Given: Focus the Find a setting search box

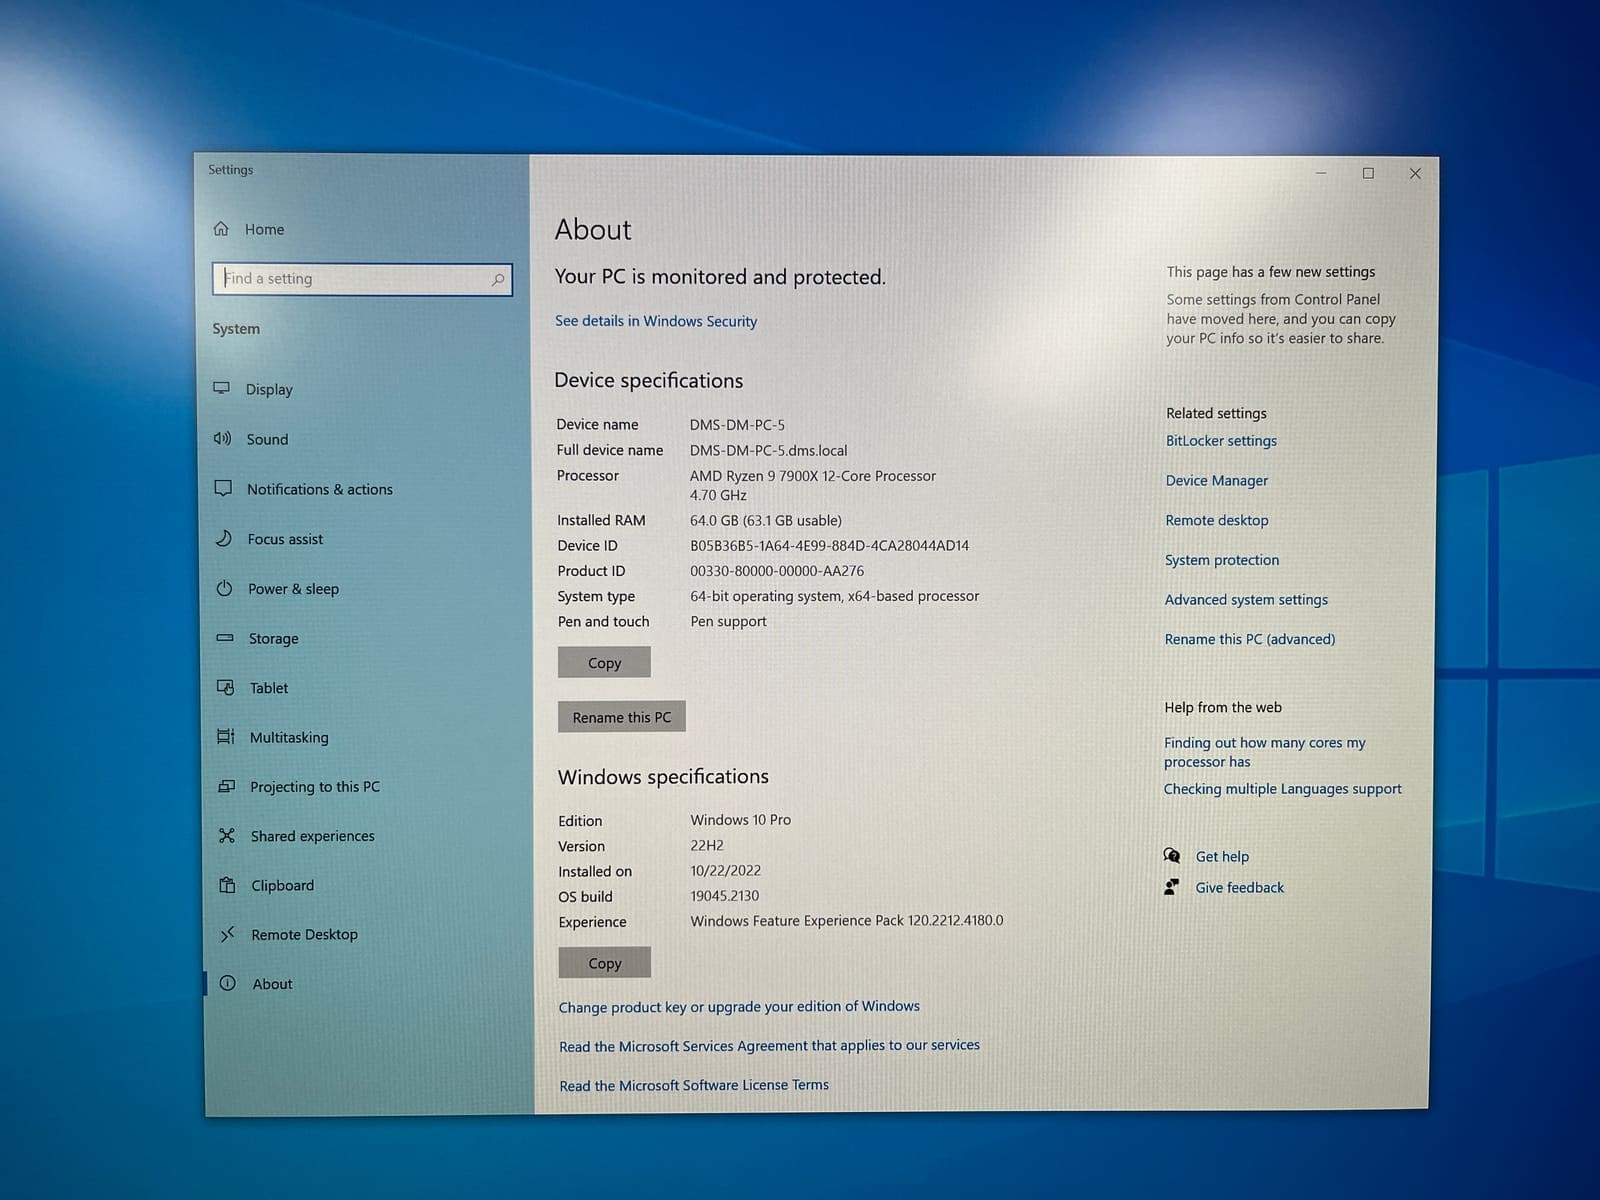Looking at the screenshot, I should (362, 279).
